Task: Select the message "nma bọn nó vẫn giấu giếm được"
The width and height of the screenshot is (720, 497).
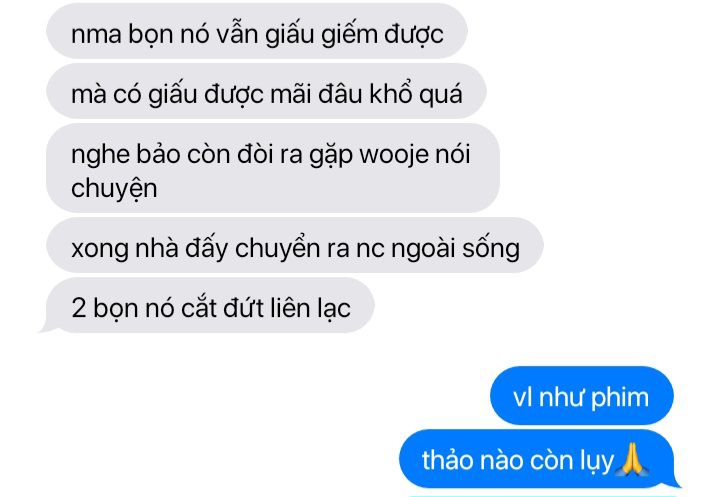Action: [257, 31]
